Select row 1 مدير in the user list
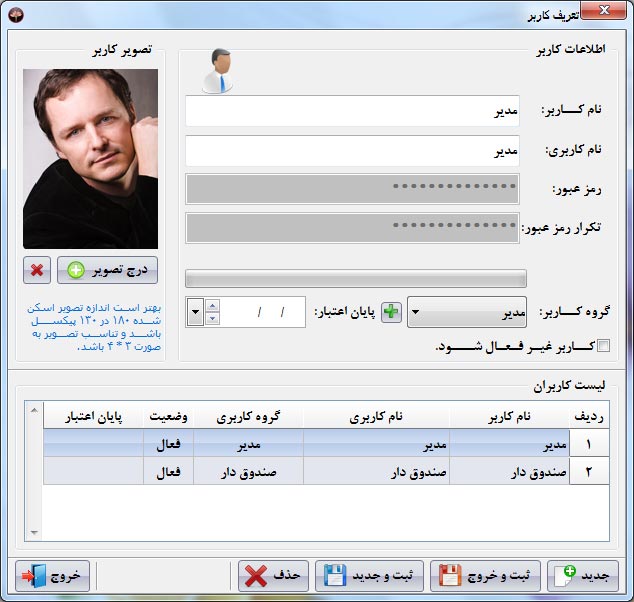Screen dimensions: 634x602 pos(326,443)
